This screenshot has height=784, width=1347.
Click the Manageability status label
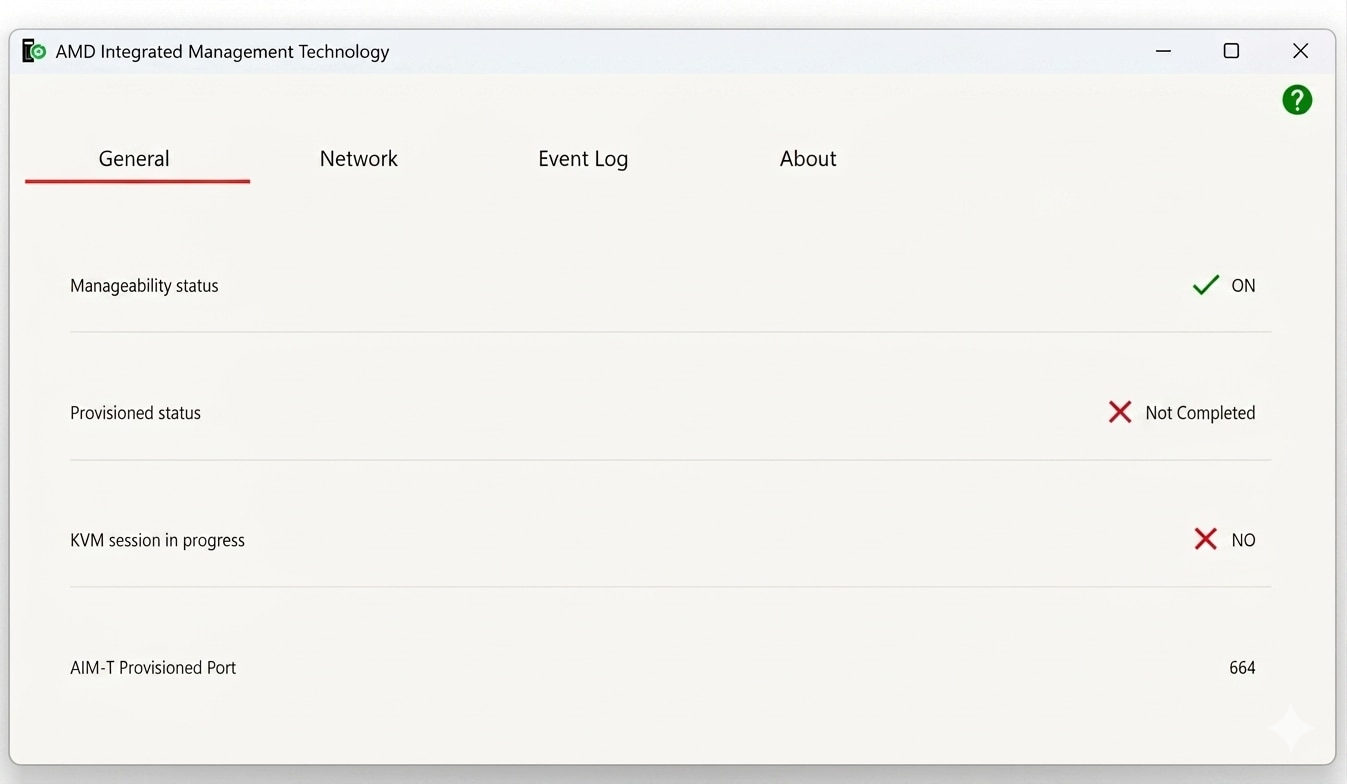(x=144, y=286)
